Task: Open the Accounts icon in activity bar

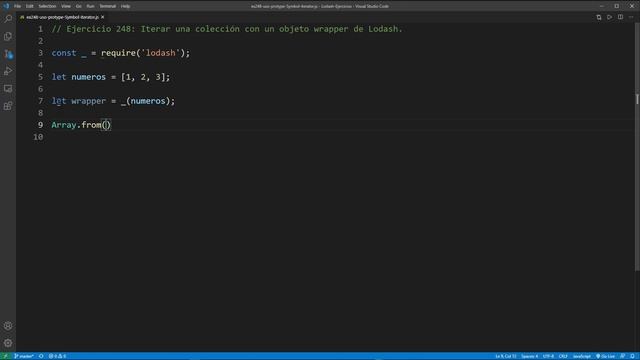Action: pos(8,326)
